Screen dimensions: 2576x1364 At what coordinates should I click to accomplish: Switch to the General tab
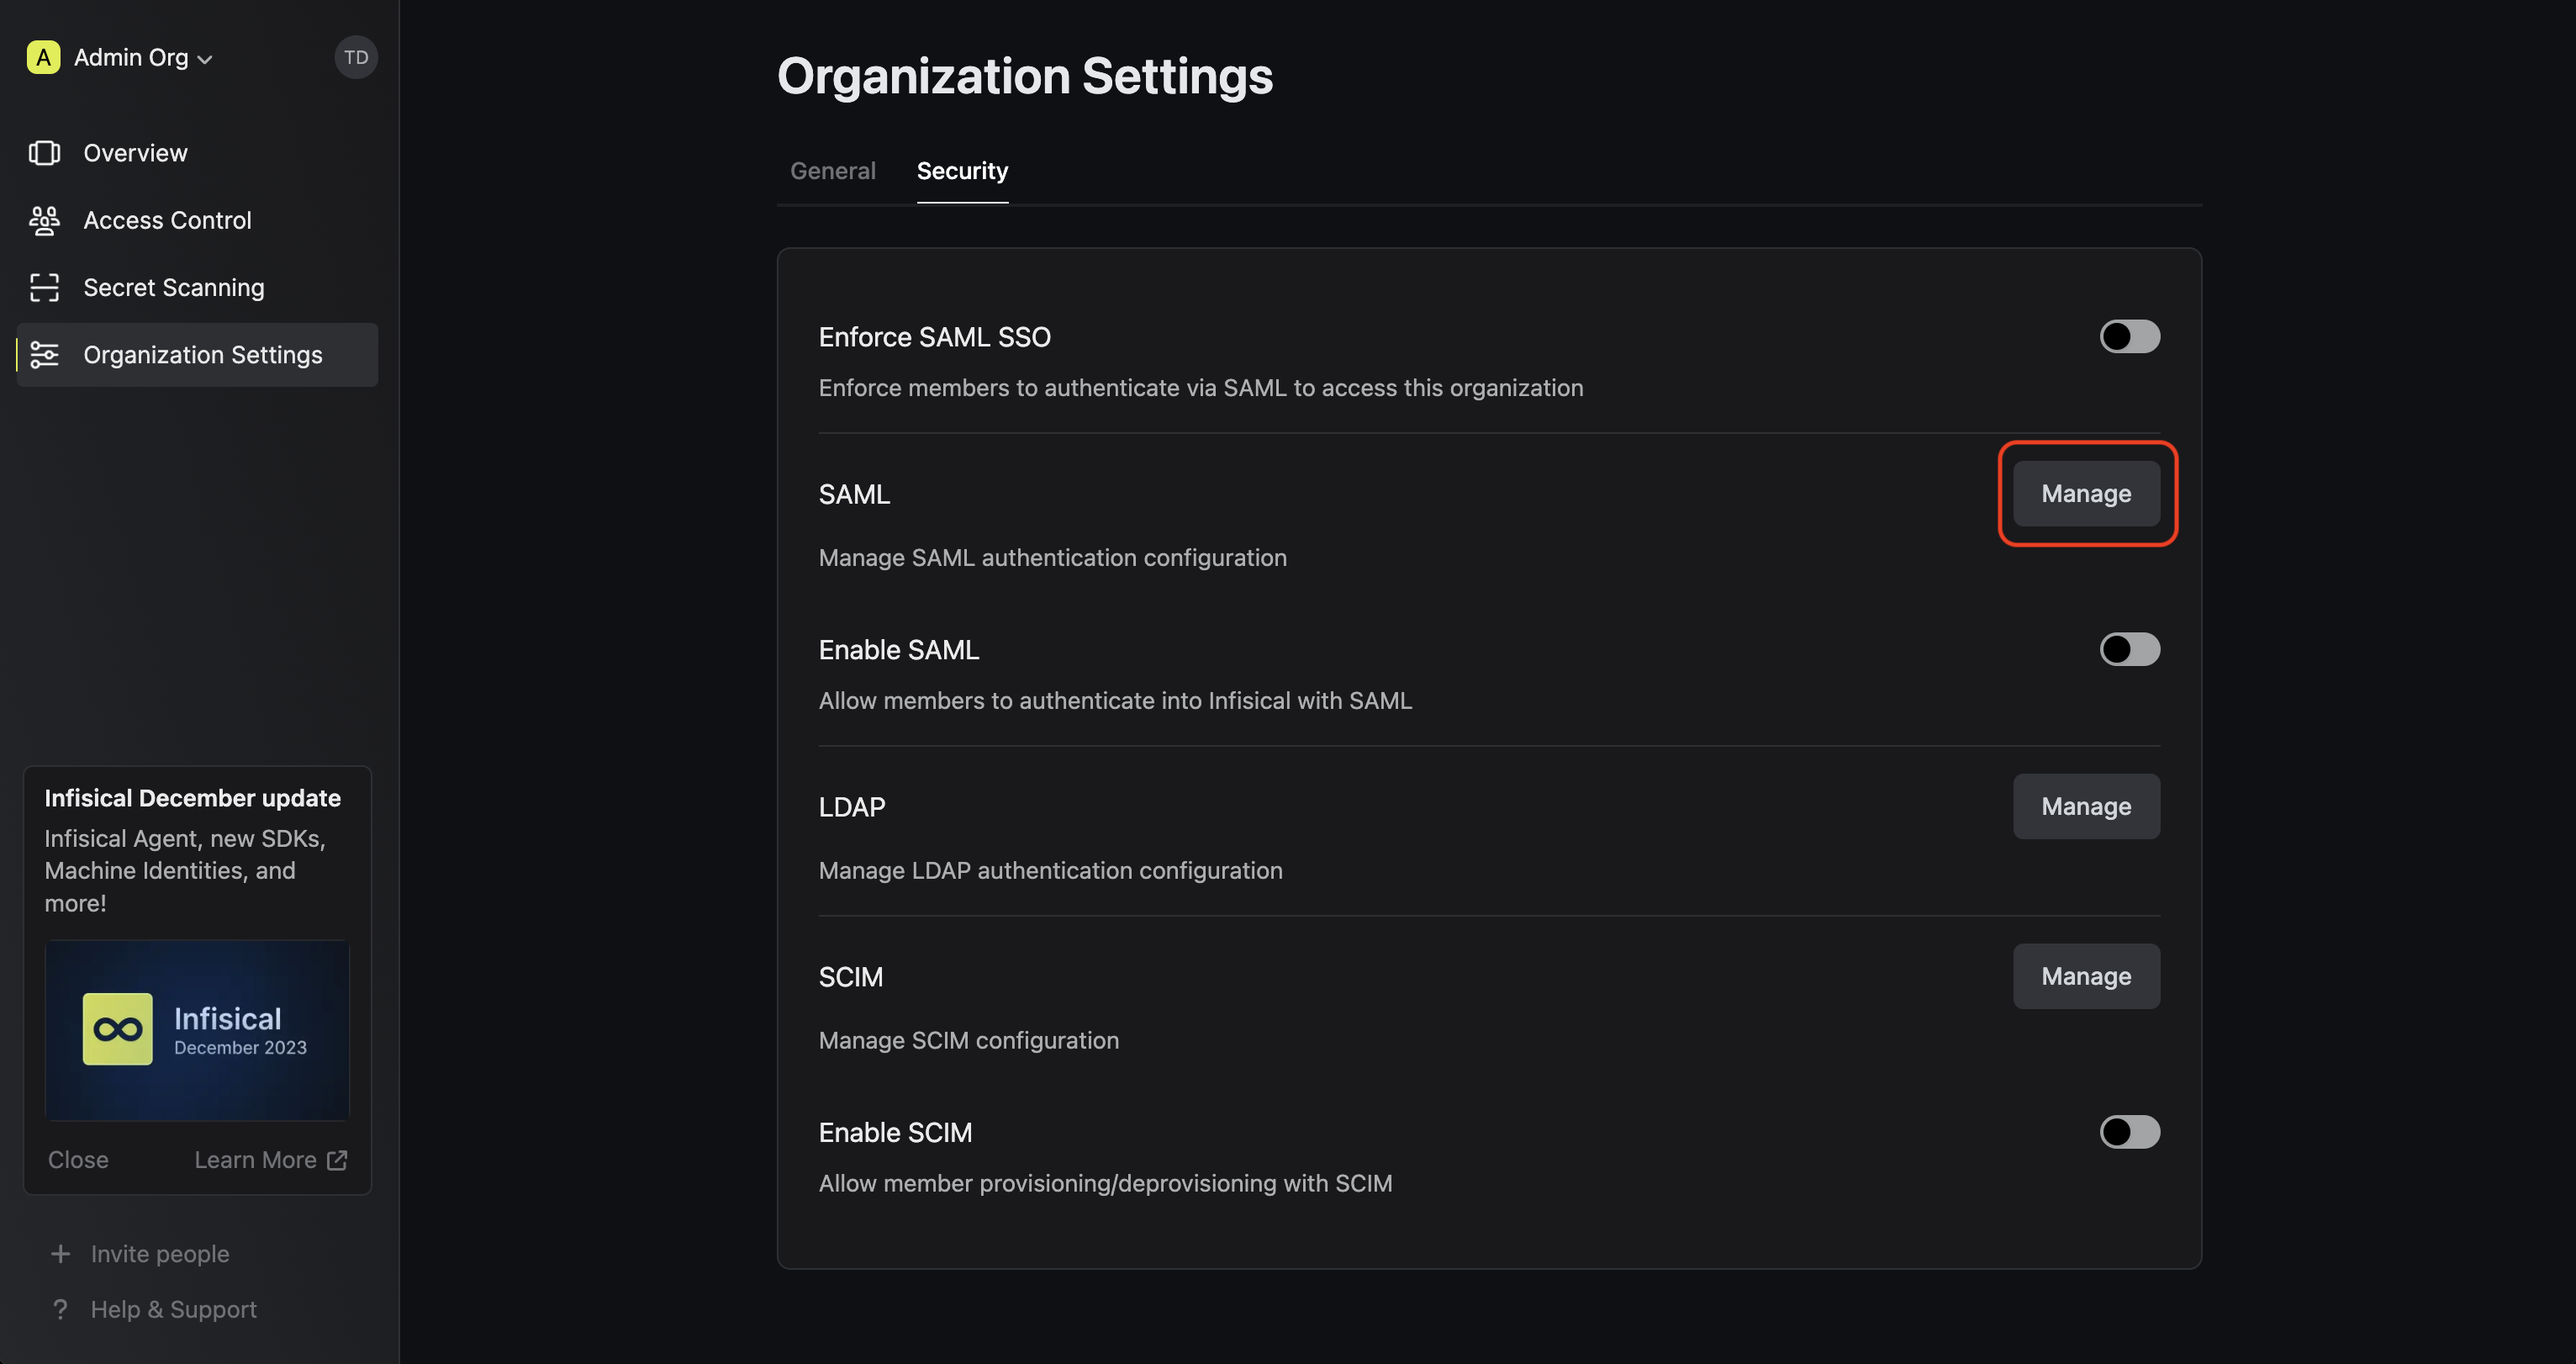[x=833, y=171]
